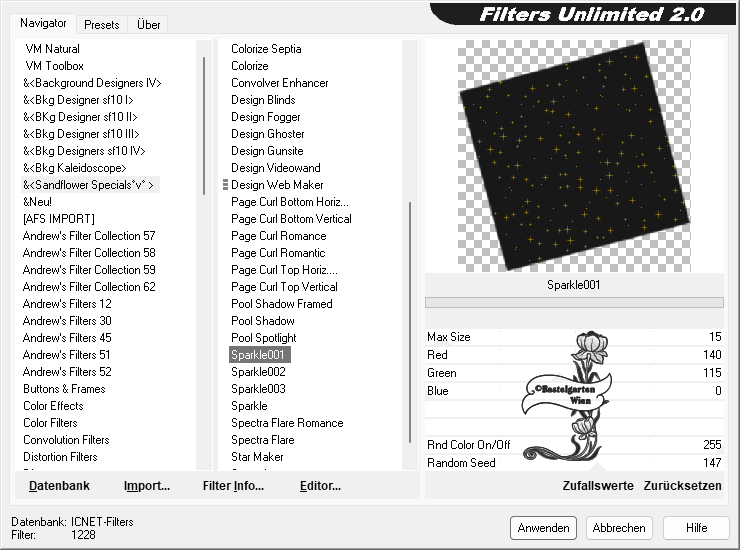Viewport: 740px width, 550px height.
Task: Choose Sparkle003 filter
Action: click(258, 389)
